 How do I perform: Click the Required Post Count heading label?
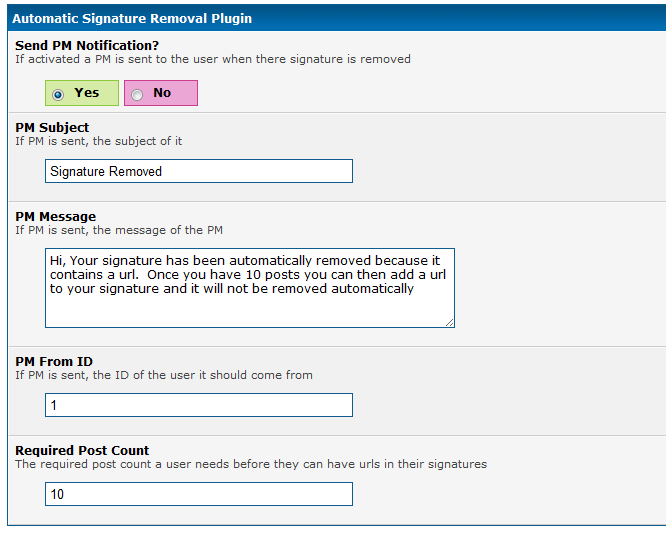coord(82,451)
